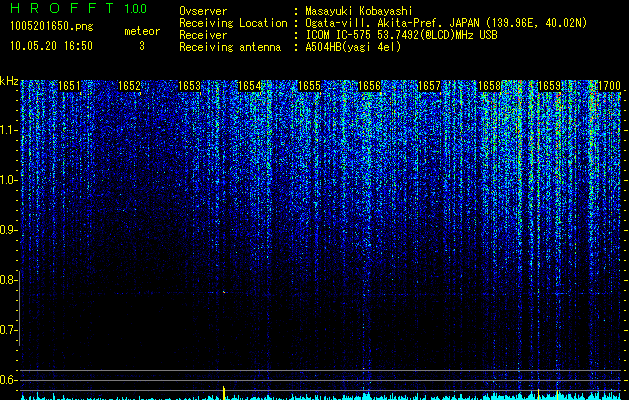The height and width of the screenshot is (400, 629).
Task: Click the 1656 time marker
Action: click(369, 86)
